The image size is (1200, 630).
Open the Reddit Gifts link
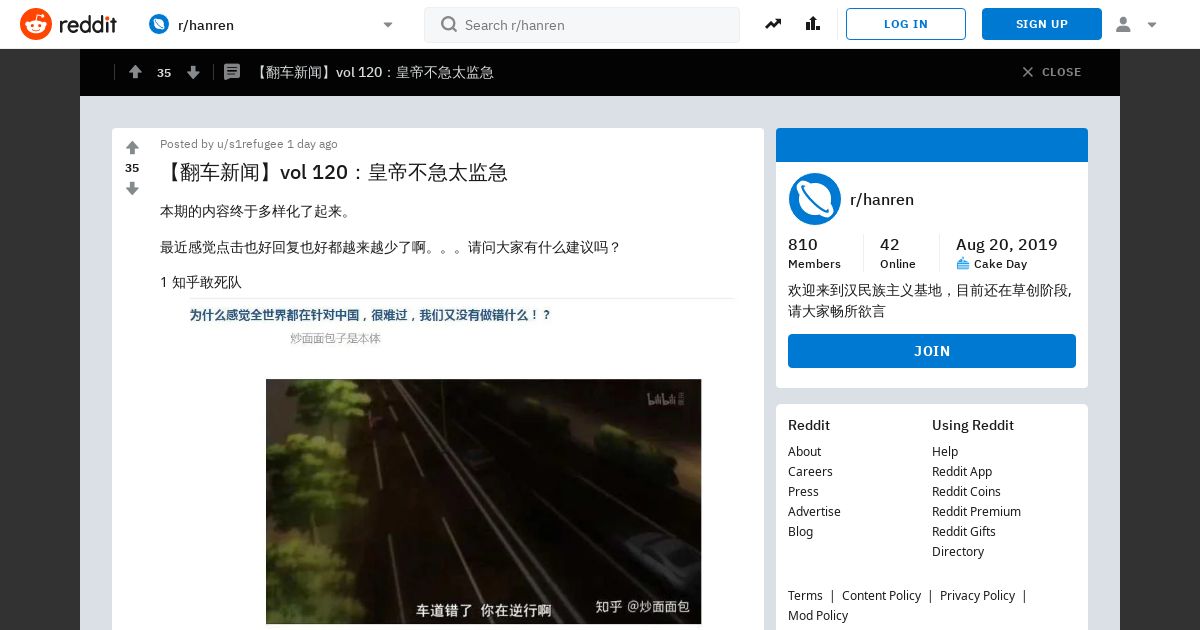[964, 531]
